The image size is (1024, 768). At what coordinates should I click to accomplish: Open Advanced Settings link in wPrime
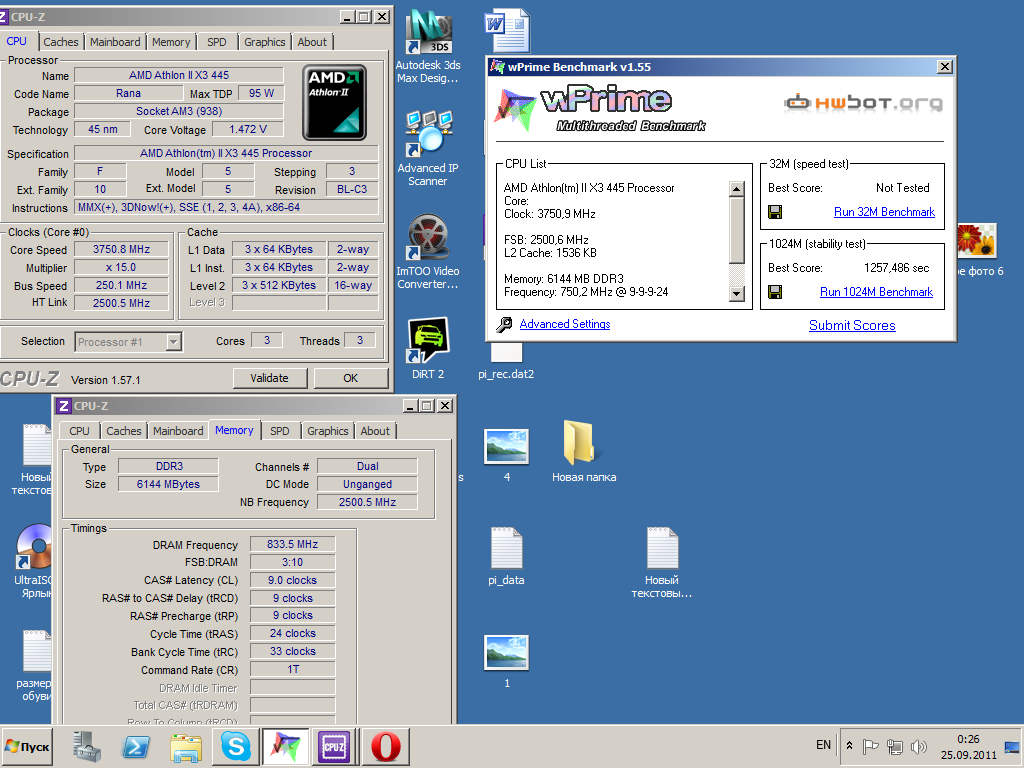[x=565, y=324]
